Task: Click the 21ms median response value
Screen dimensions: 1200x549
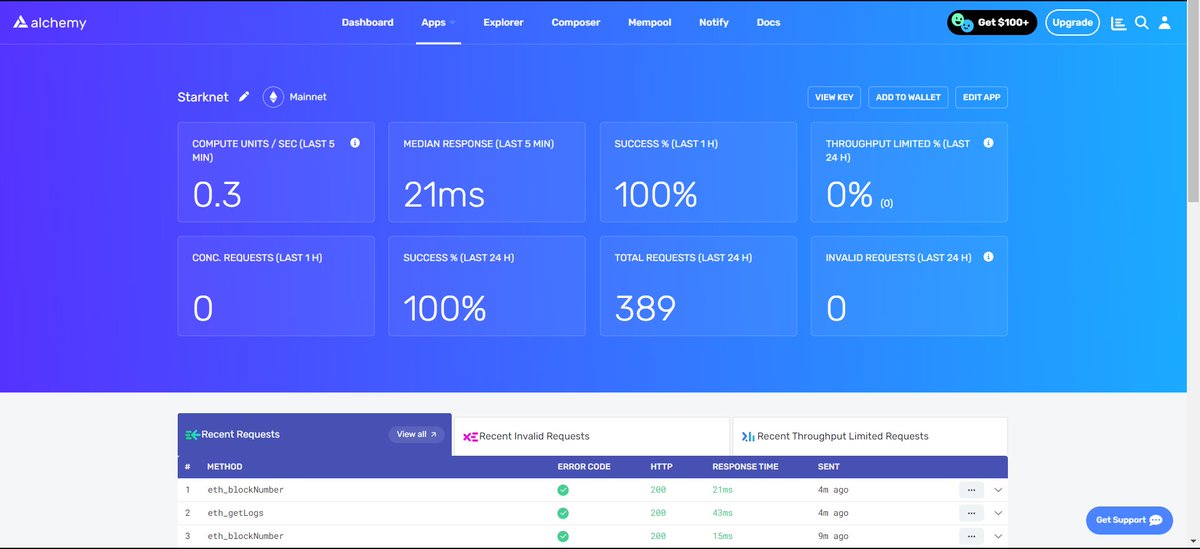Action: pos(444,194)
